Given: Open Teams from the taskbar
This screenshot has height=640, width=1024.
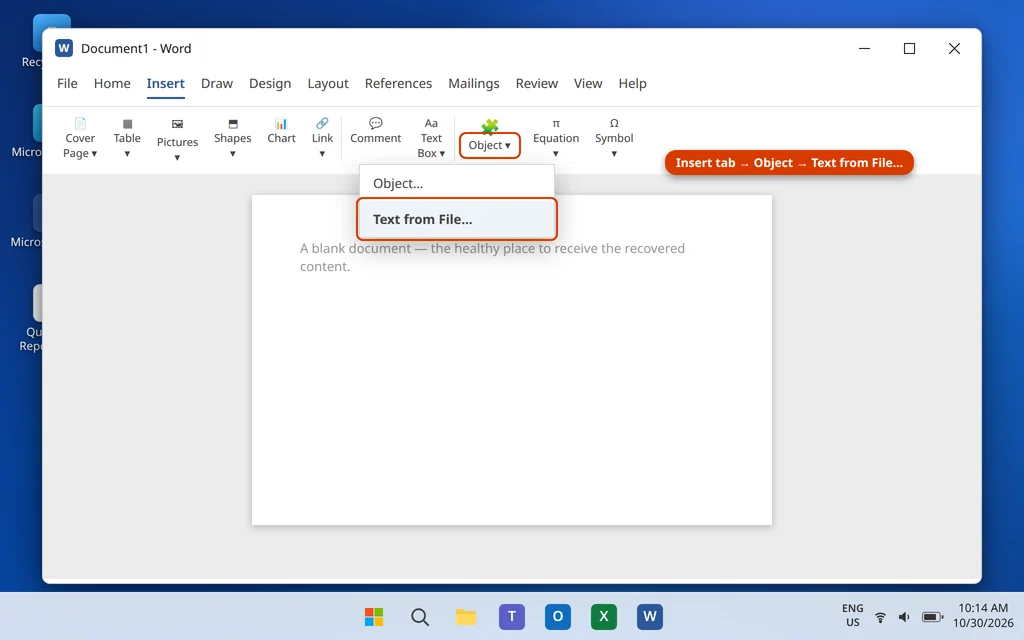Looking at the screenshot, I should click(512, 616).
